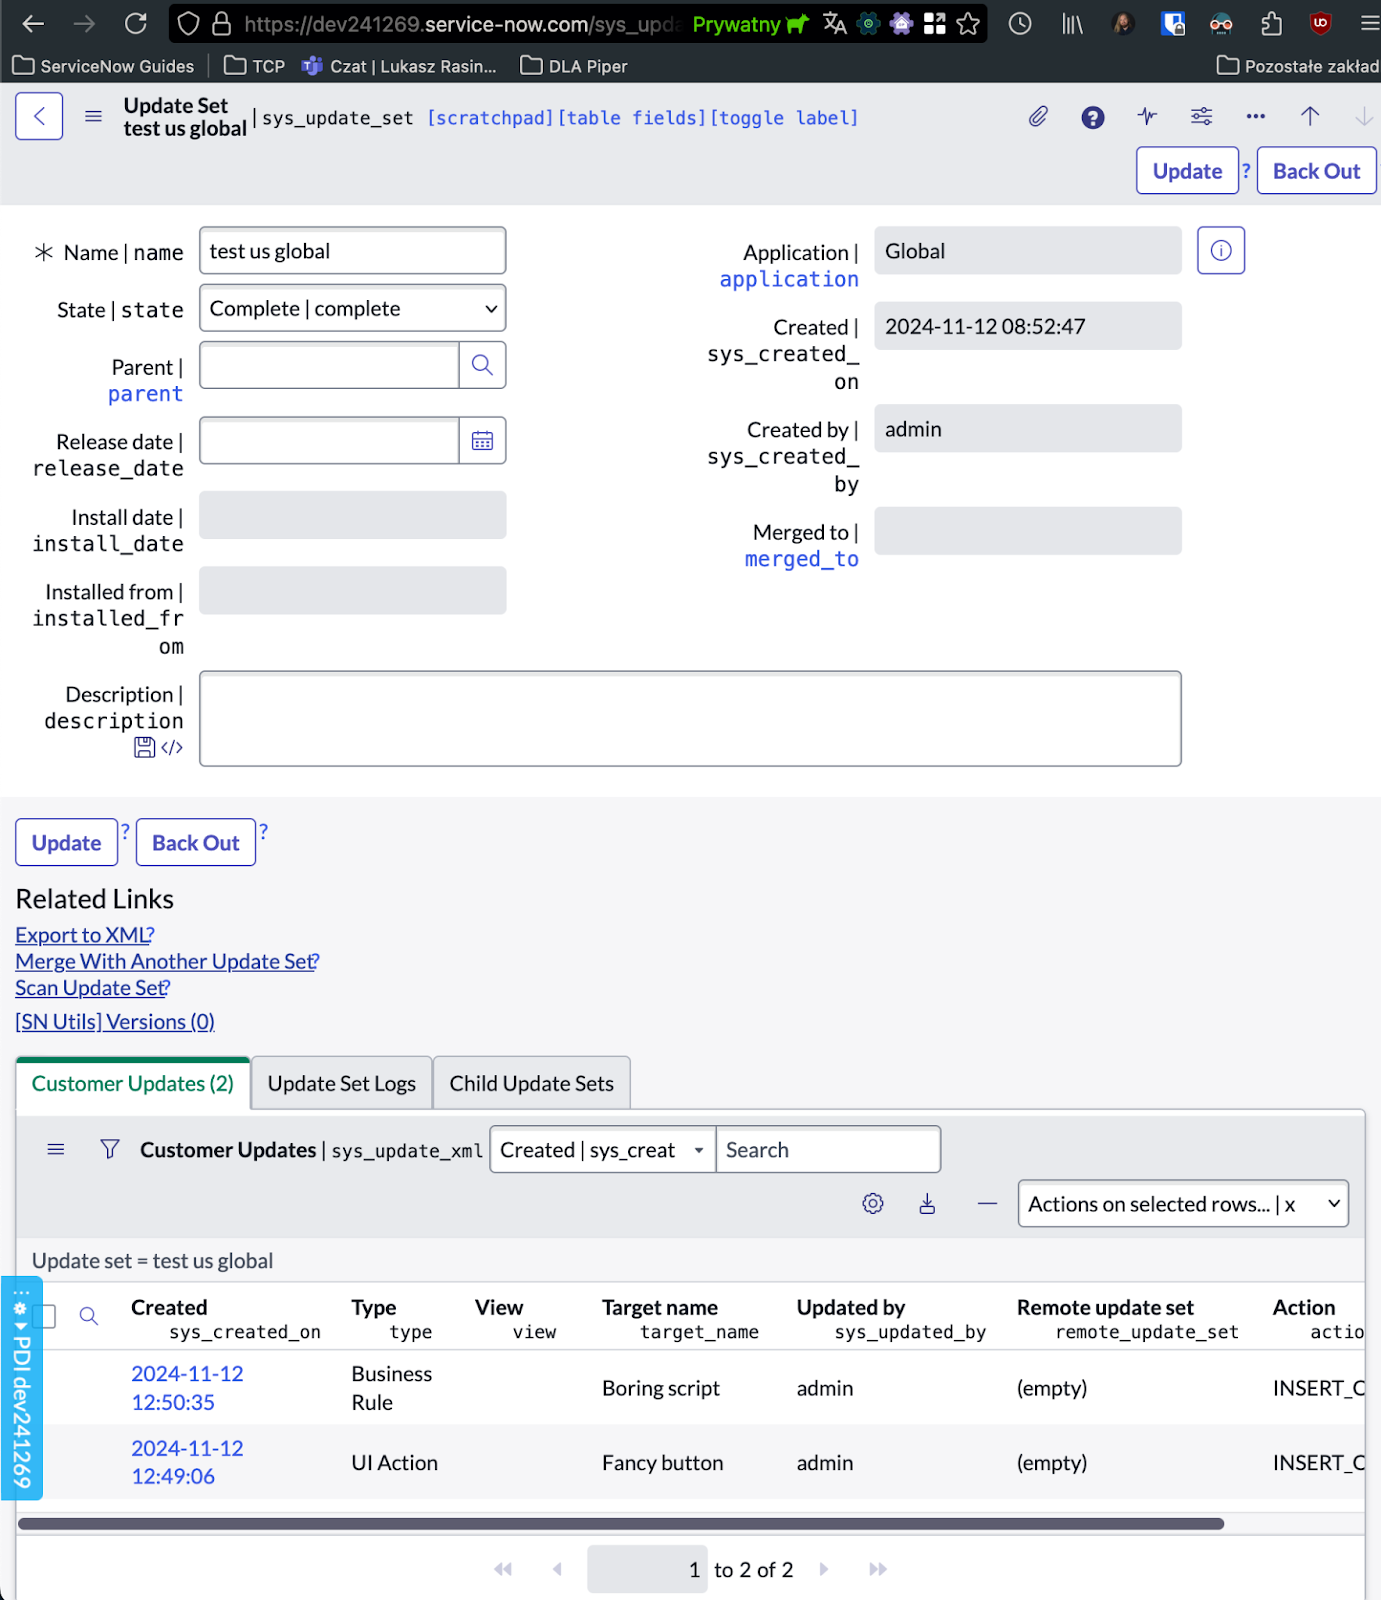Toggle the select all rows checkbox
The image size is (1381, 1600).
click(x=44, y=1316)
